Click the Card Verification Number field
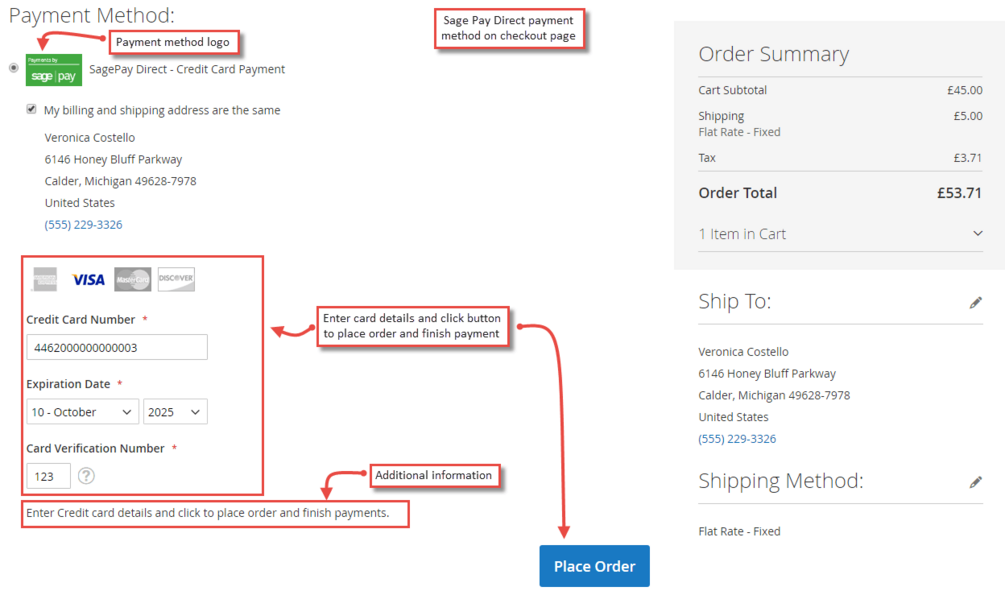 pos(49,476)
